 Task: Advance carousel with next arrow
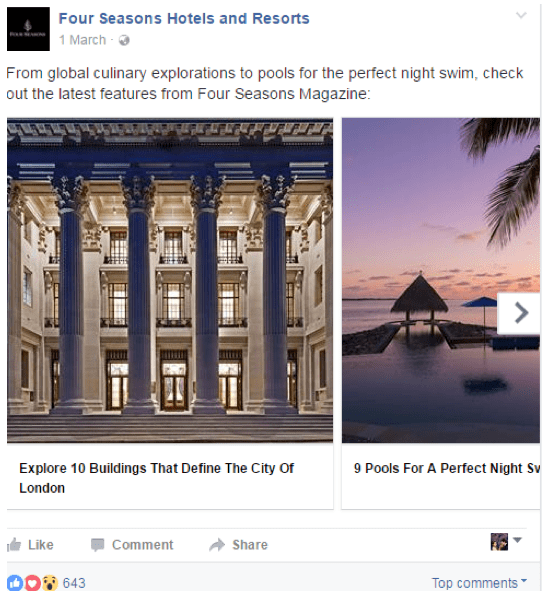click(519, 313)
